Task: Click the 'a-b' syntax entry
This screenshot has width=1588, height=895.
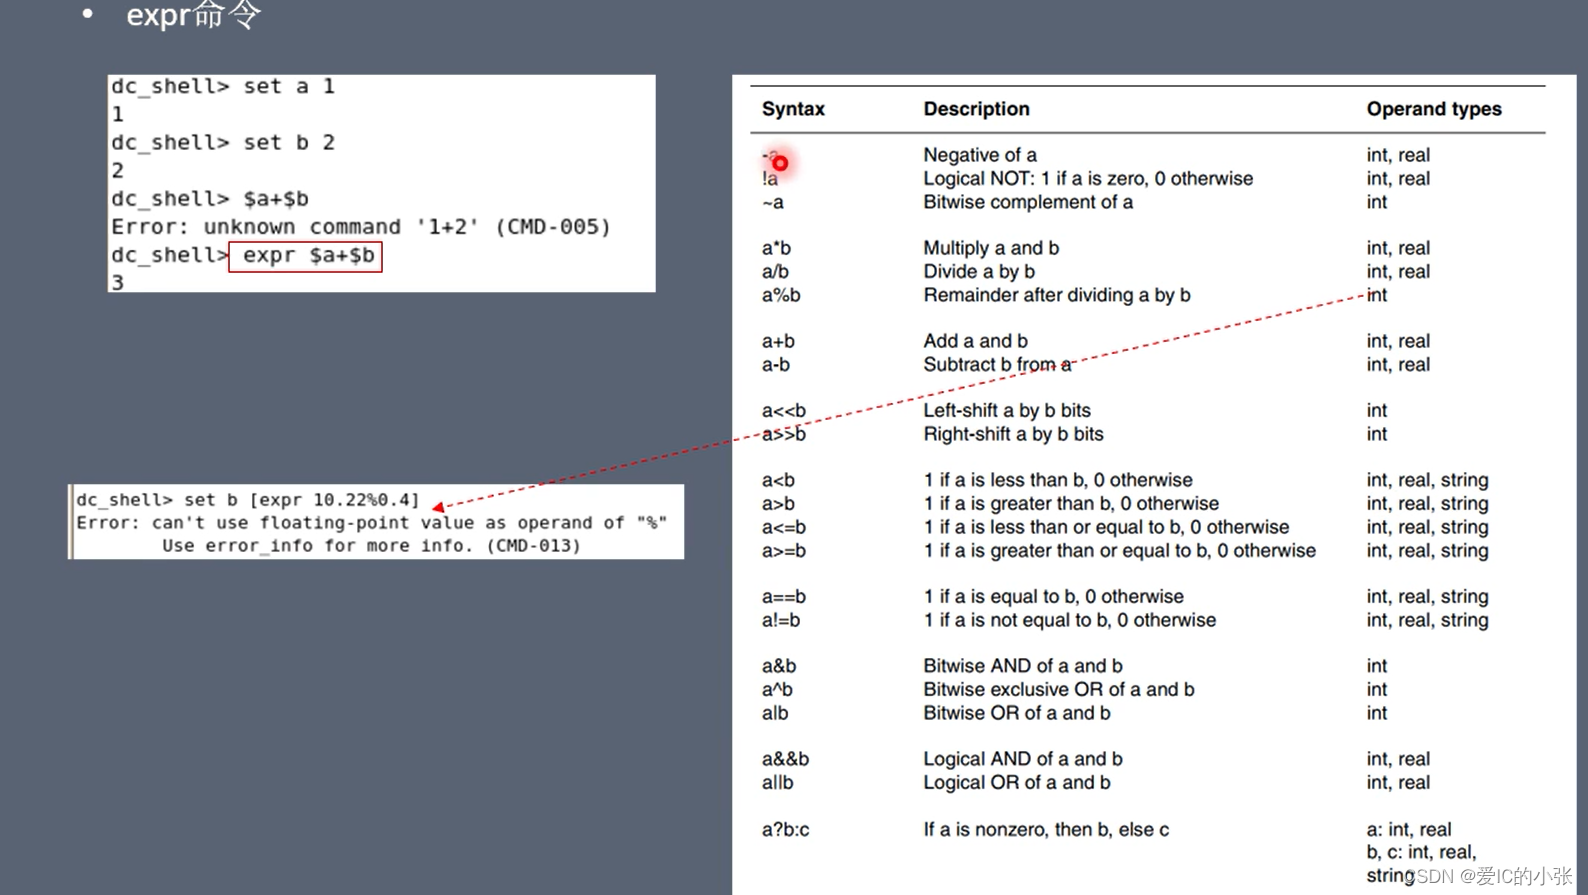Action: [x=776, y=365]
